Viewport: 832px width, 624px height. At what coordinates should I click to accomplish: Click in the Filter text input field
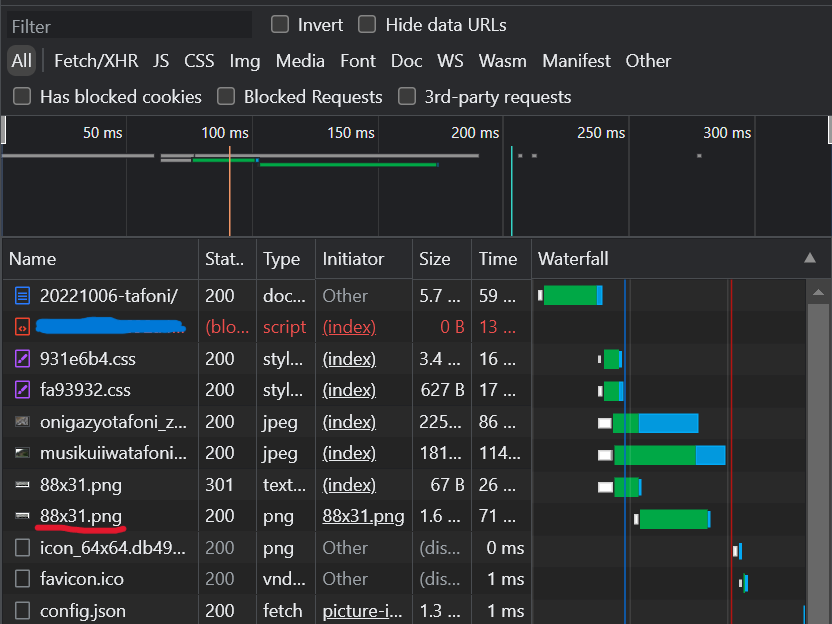coord(128,26)
